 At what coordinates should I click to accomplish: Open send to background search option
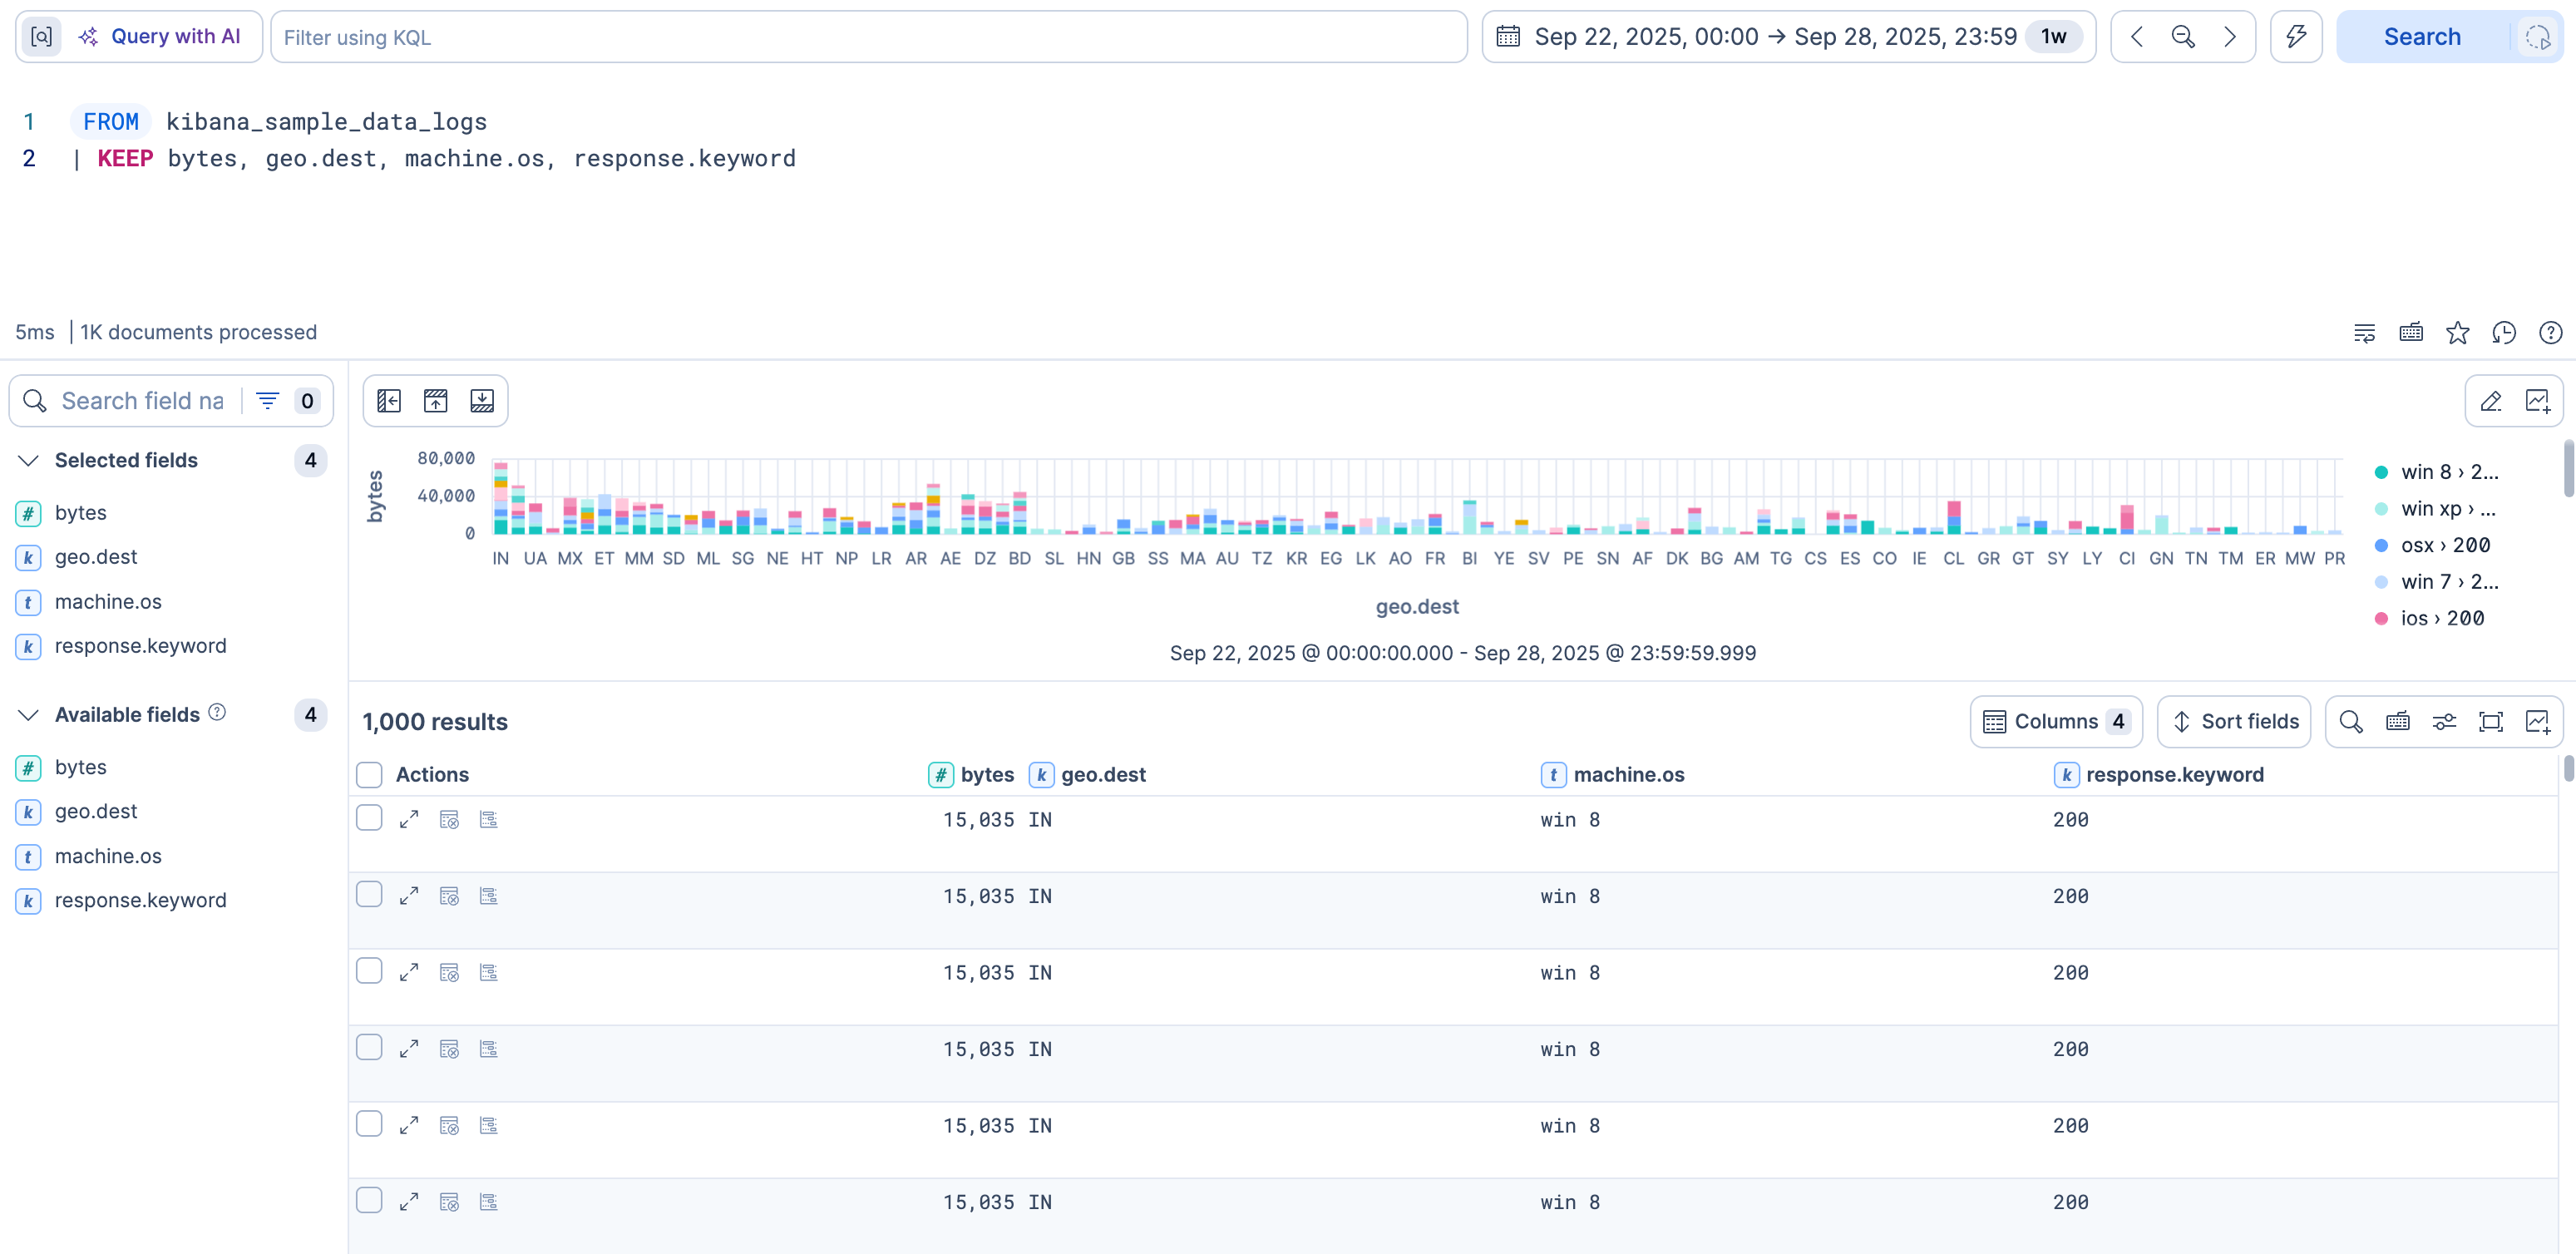[x=2537, y=37]
